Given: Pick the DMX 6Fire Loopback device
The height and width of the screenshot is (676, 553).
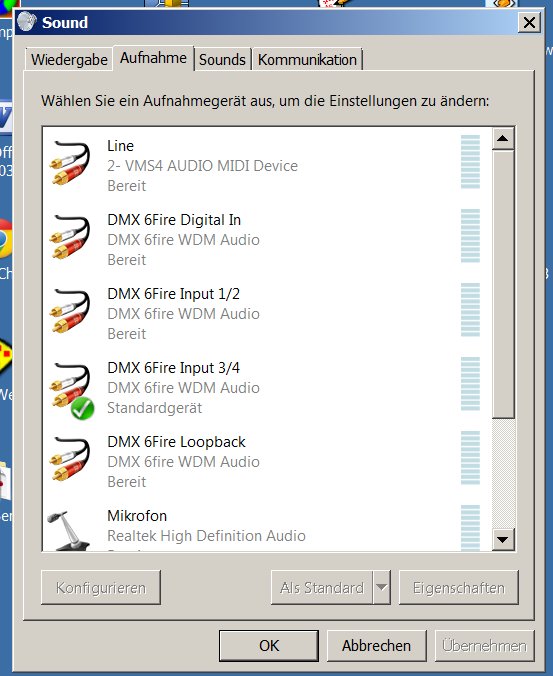Looking at the screenshot, I should pos(267,461).
